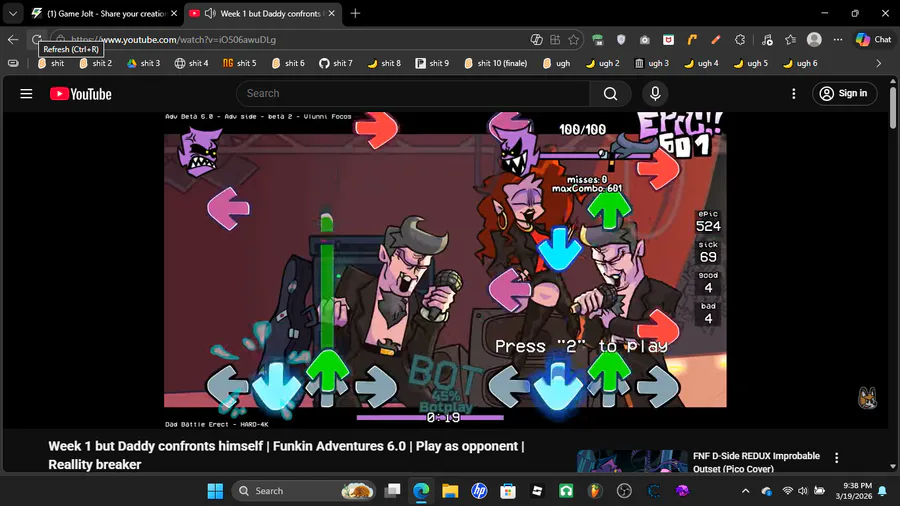The image size is (900, 506).
Task: Open the media control music note icon
Action: 767,40
